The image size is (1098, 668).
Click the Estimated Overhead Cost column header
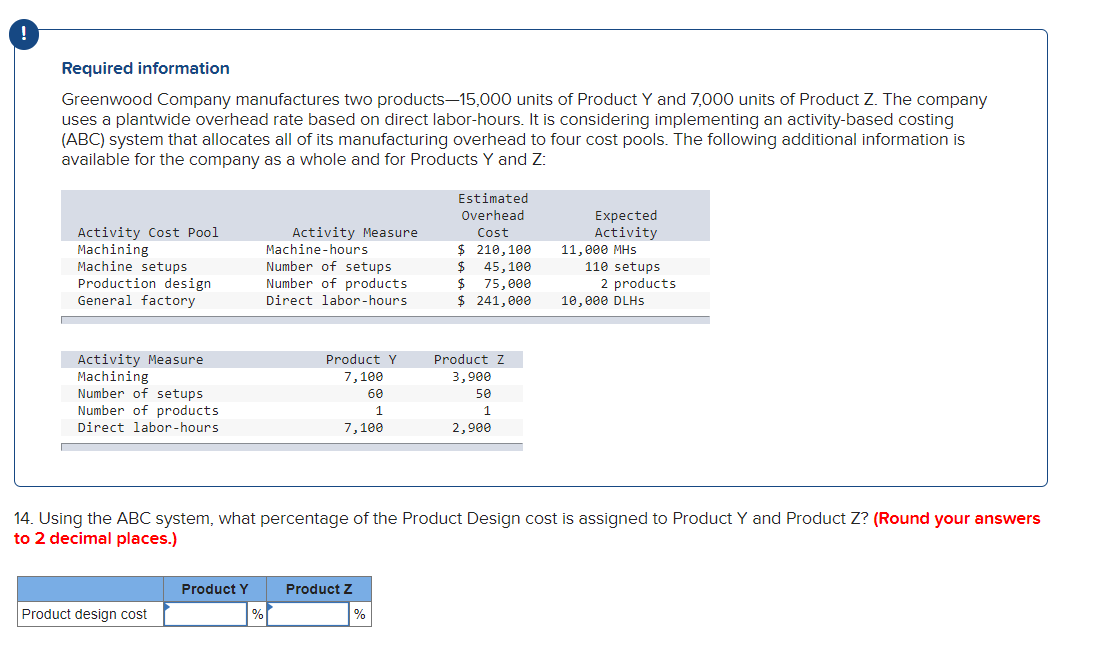[493, 216]
